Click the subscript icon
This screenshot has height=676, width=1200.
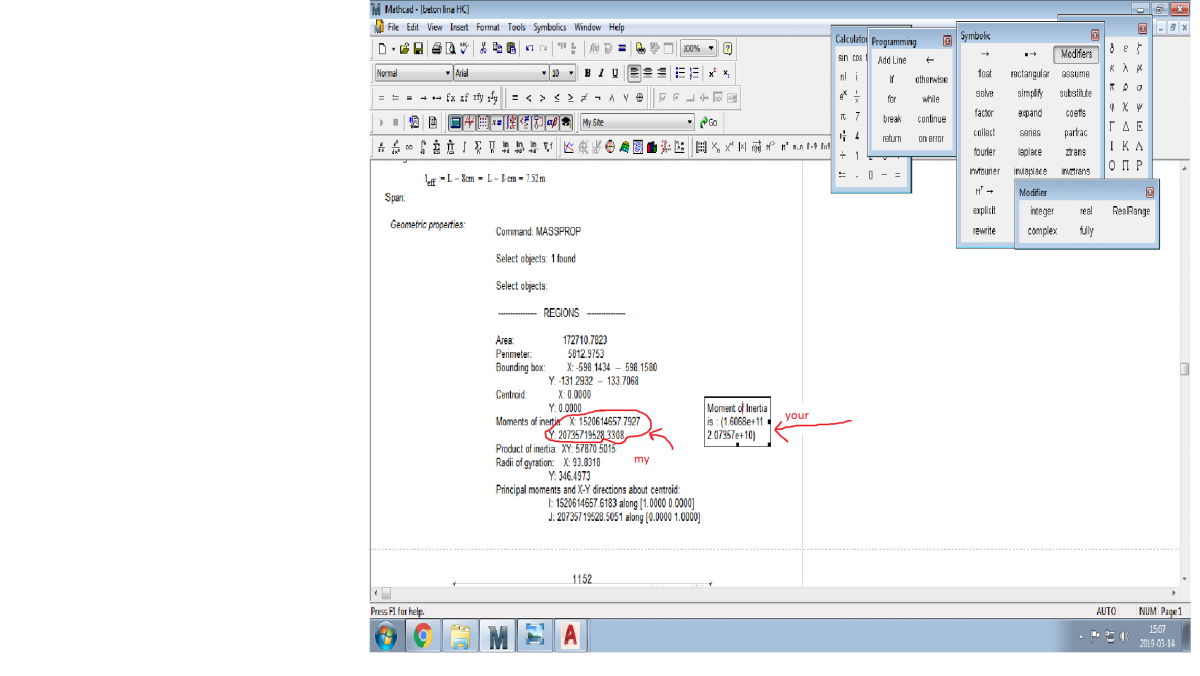(726, 73)
